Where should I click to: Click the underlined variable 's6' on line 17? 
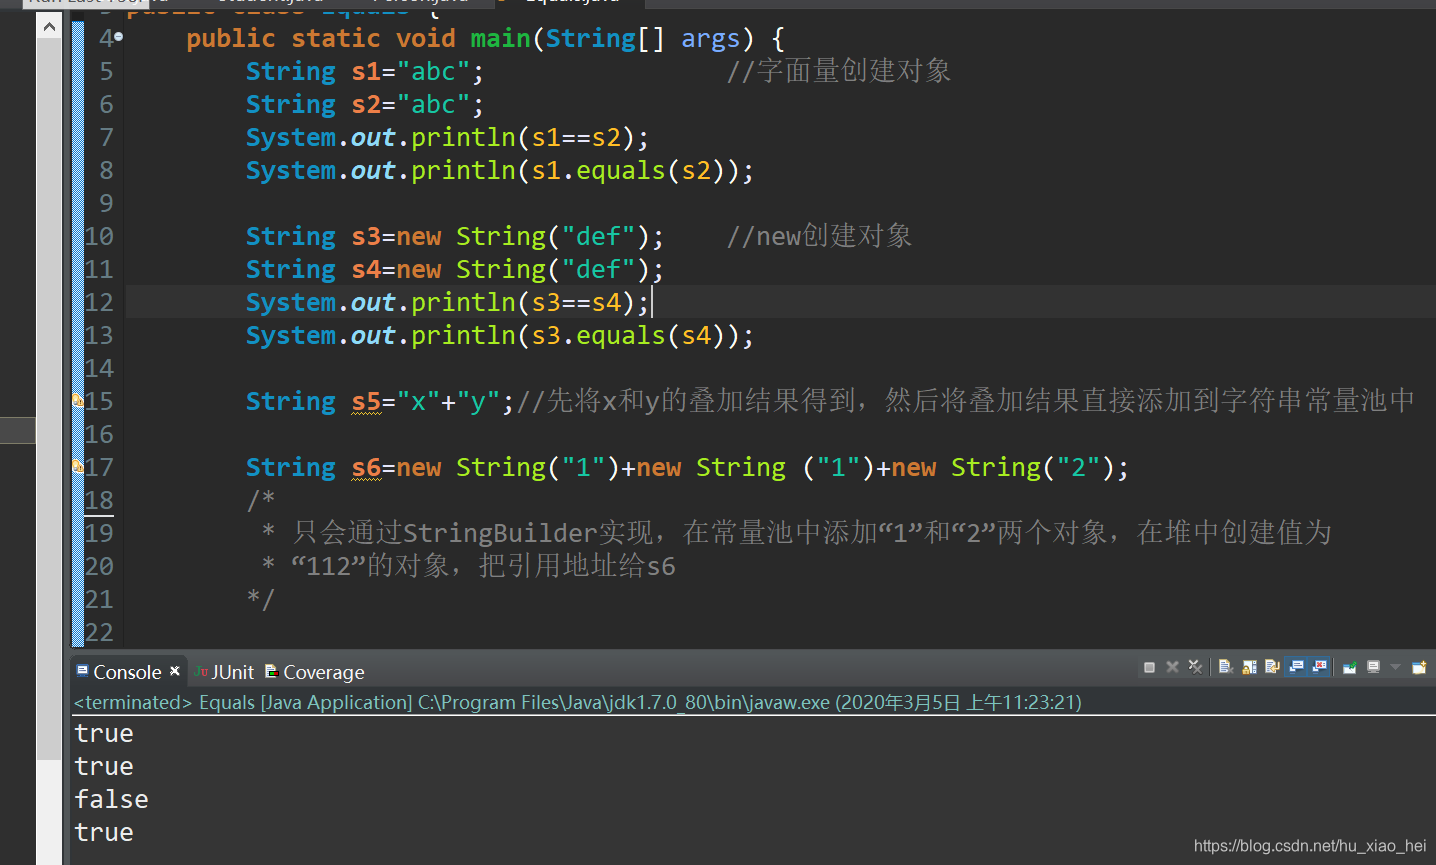pyautogui.click(x=366, y=467)
